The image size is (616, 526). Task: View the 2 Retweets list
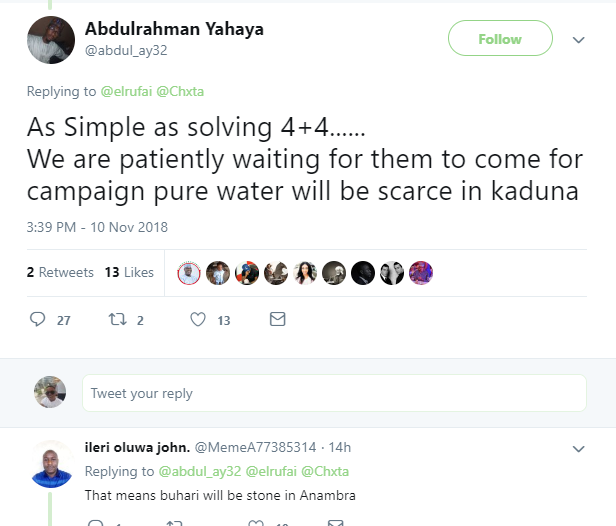(60, 272)
